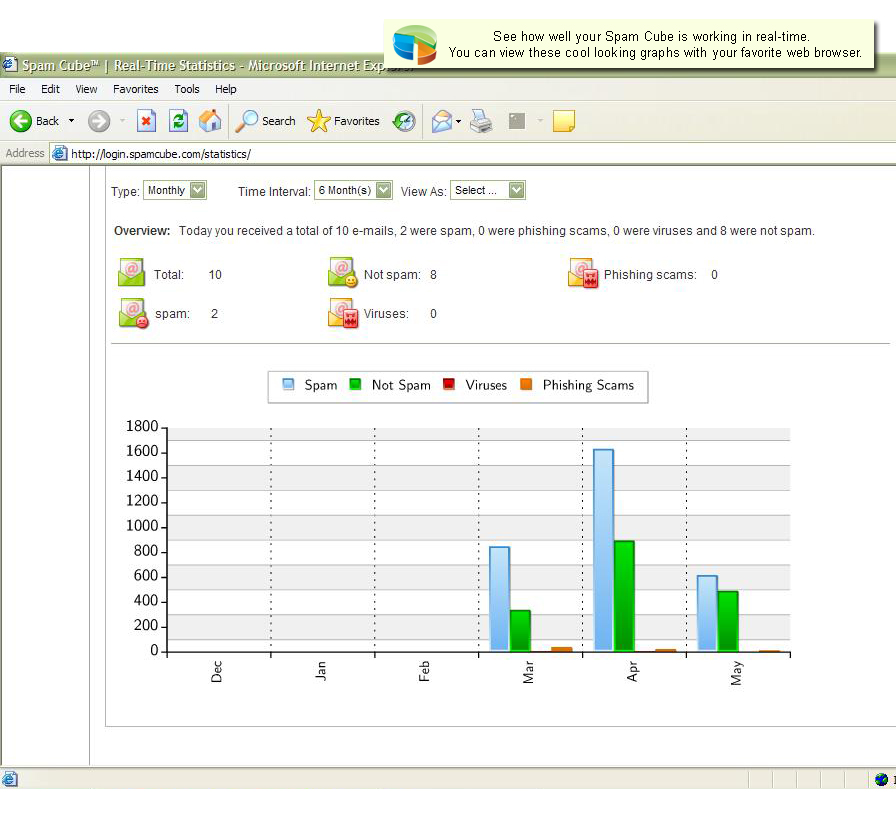The image size is (896, 830).
Task: Click the address bar URL field
Action: [400, 154]
